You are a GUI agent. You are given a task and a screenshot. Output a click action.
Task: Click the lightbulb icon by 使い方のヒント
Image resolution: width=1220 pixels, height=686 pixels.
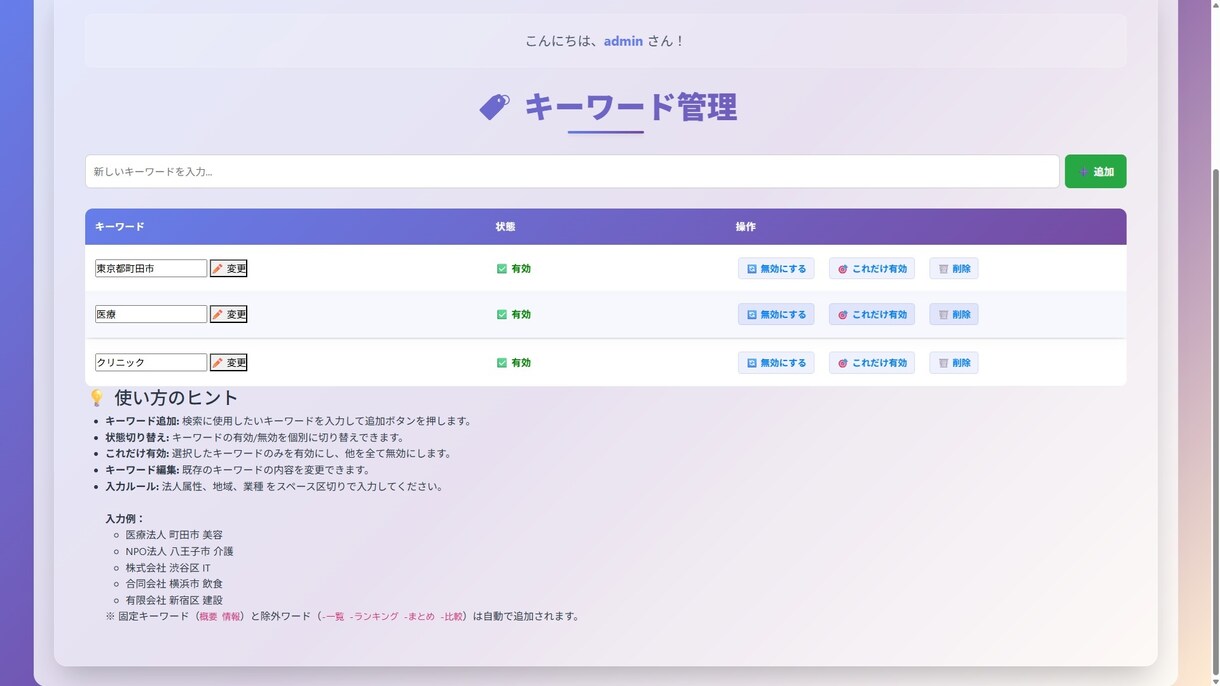pos(97,398)
